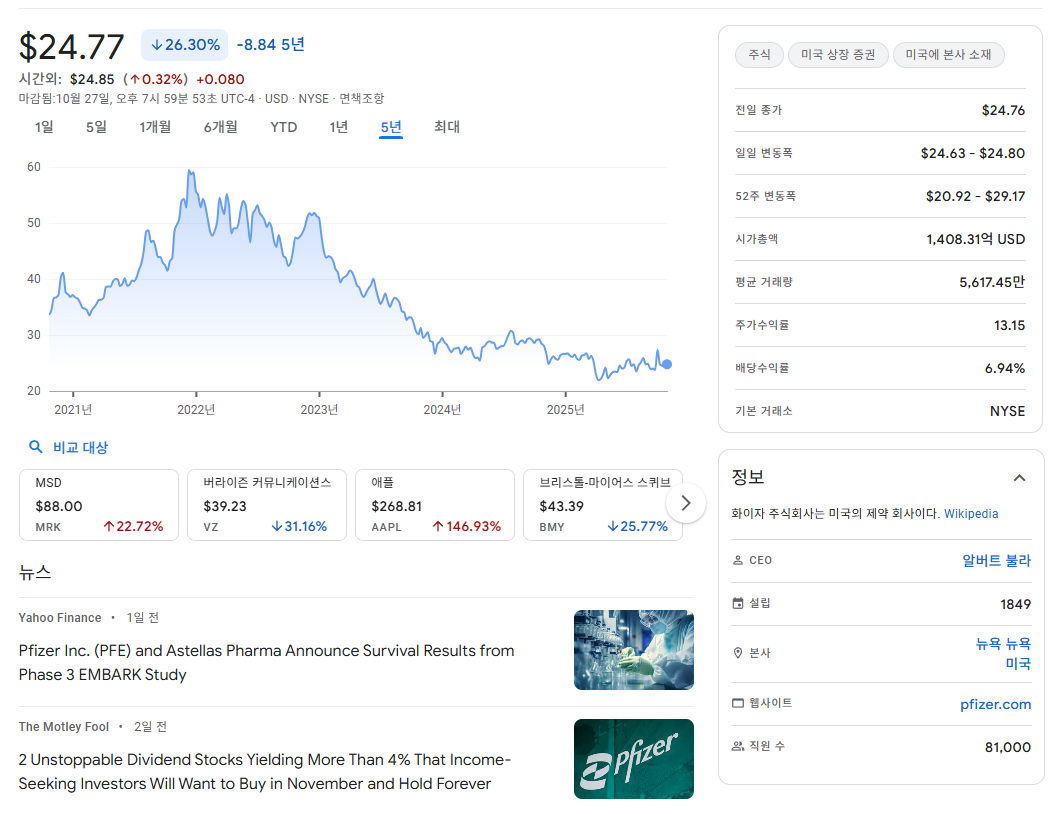Click the 직원 수 value 81,000
Screen dimensions: 1055x814
click(1008, 747)
